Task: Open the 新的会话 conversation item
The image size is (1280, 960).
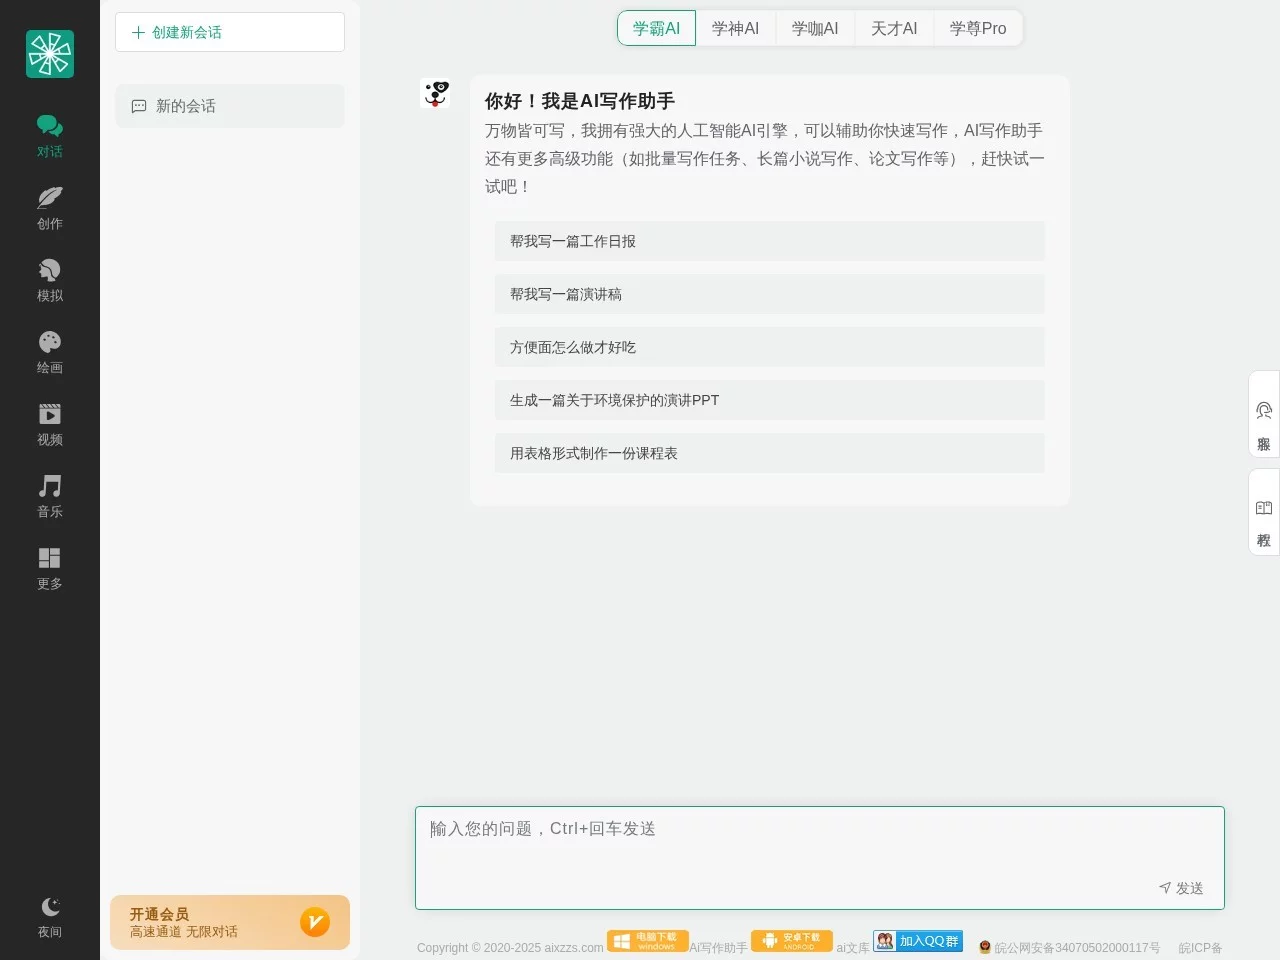Action: coord(230,106)
